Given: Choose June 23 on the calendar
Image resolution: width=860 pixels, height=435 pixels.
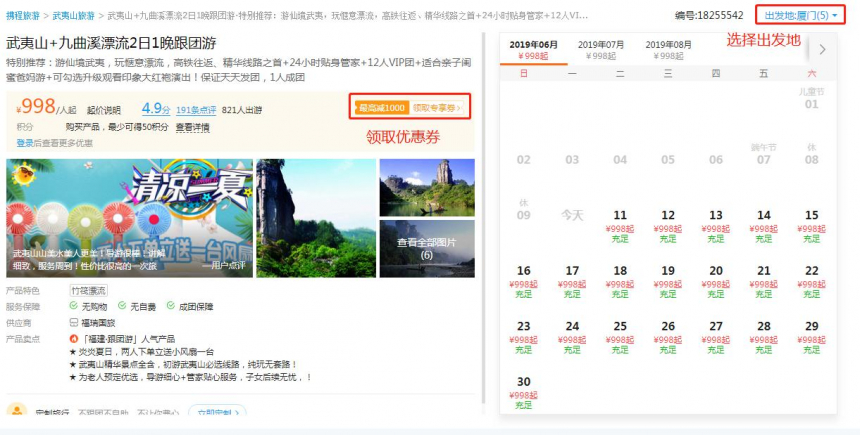Looking at the screenshot, I should tap(524, 337).
